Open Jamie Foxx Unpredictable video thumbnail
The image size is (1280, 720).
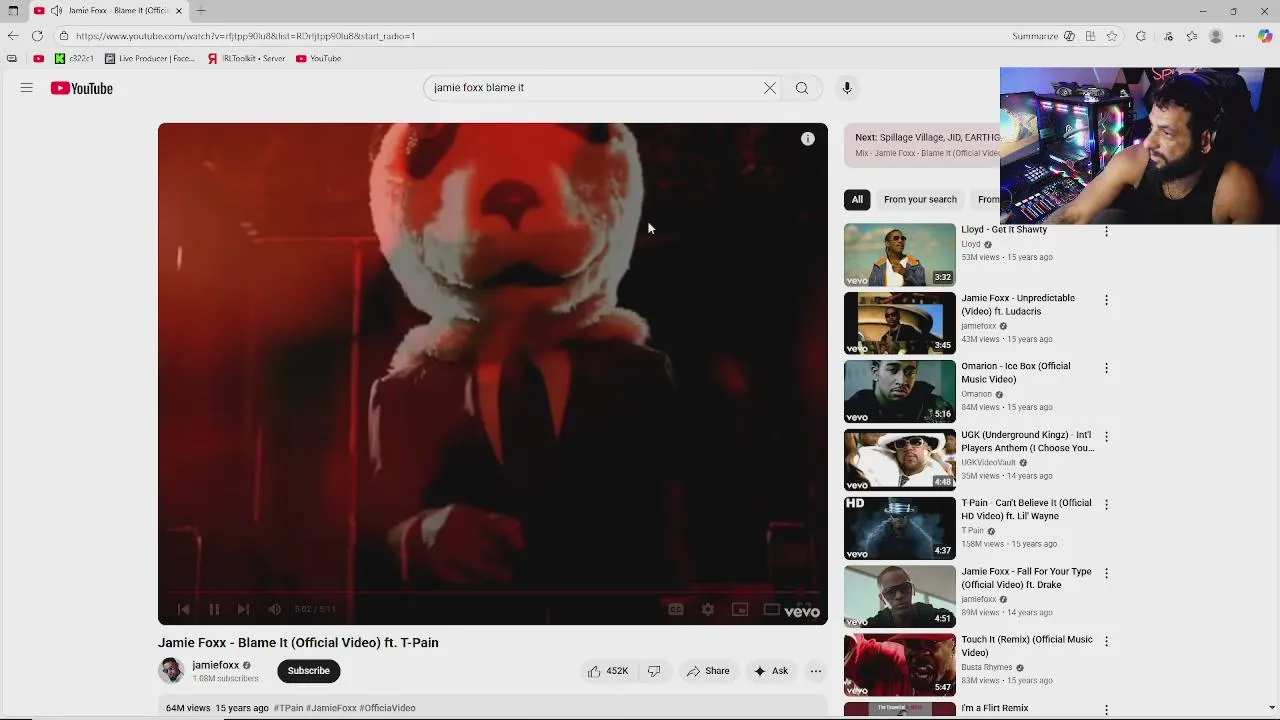pyautogui.click(x=900, y=323)
